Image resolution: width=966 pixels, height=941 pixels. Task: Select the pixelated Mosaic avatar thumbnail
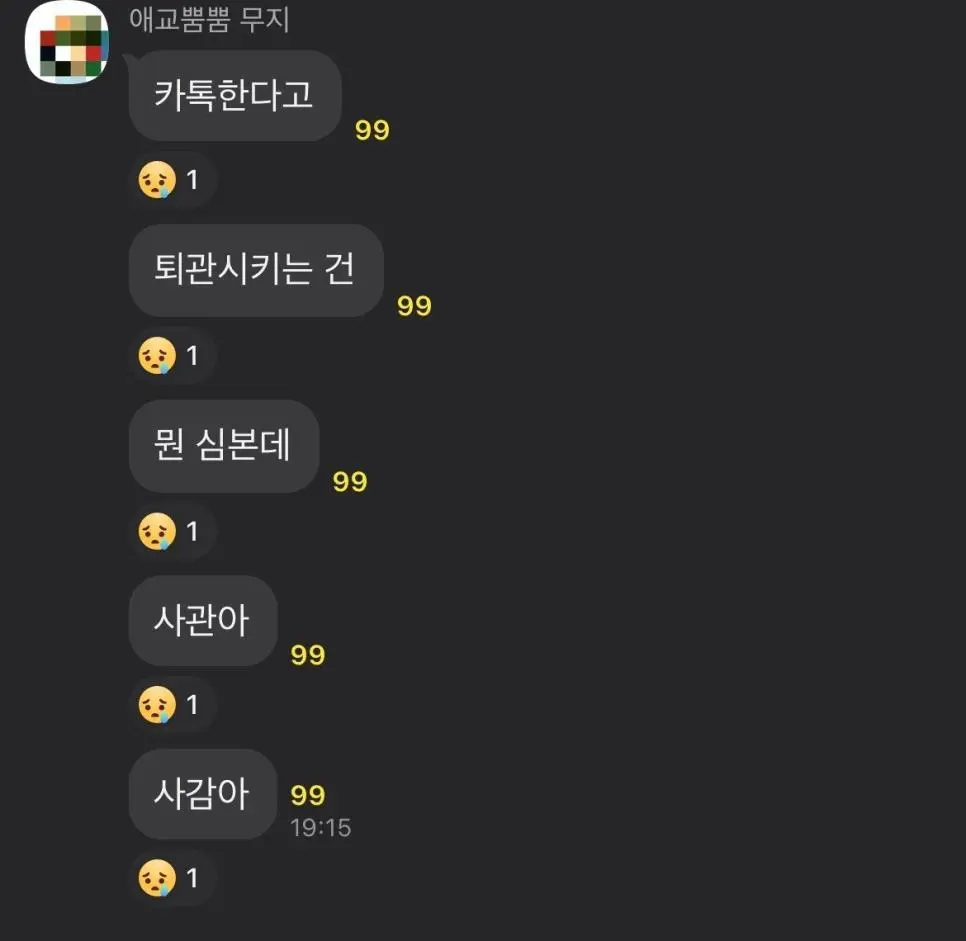coord(66,46)
